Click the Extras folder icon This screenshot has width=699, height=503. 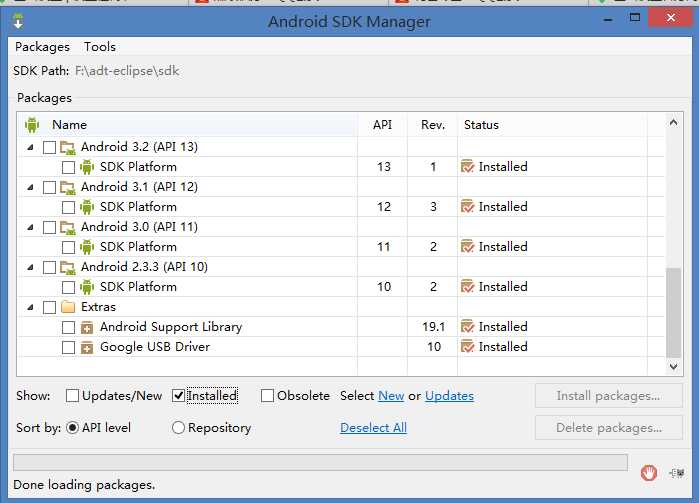68,307
